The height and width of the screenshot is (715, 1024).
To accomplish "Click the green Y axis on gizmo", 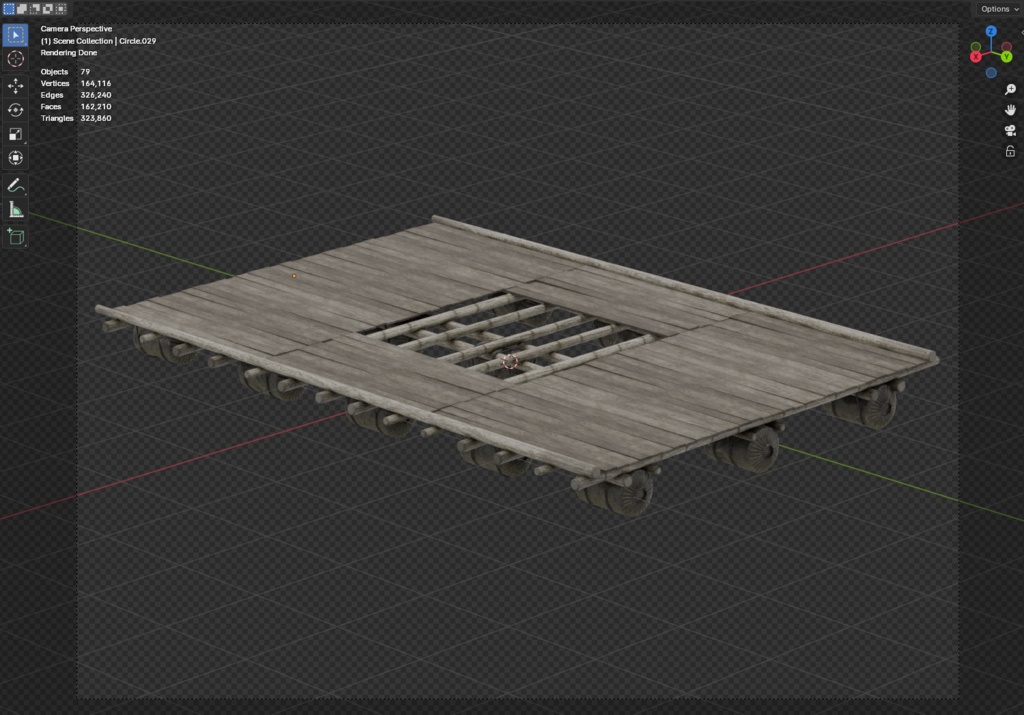I will 1006,57.
